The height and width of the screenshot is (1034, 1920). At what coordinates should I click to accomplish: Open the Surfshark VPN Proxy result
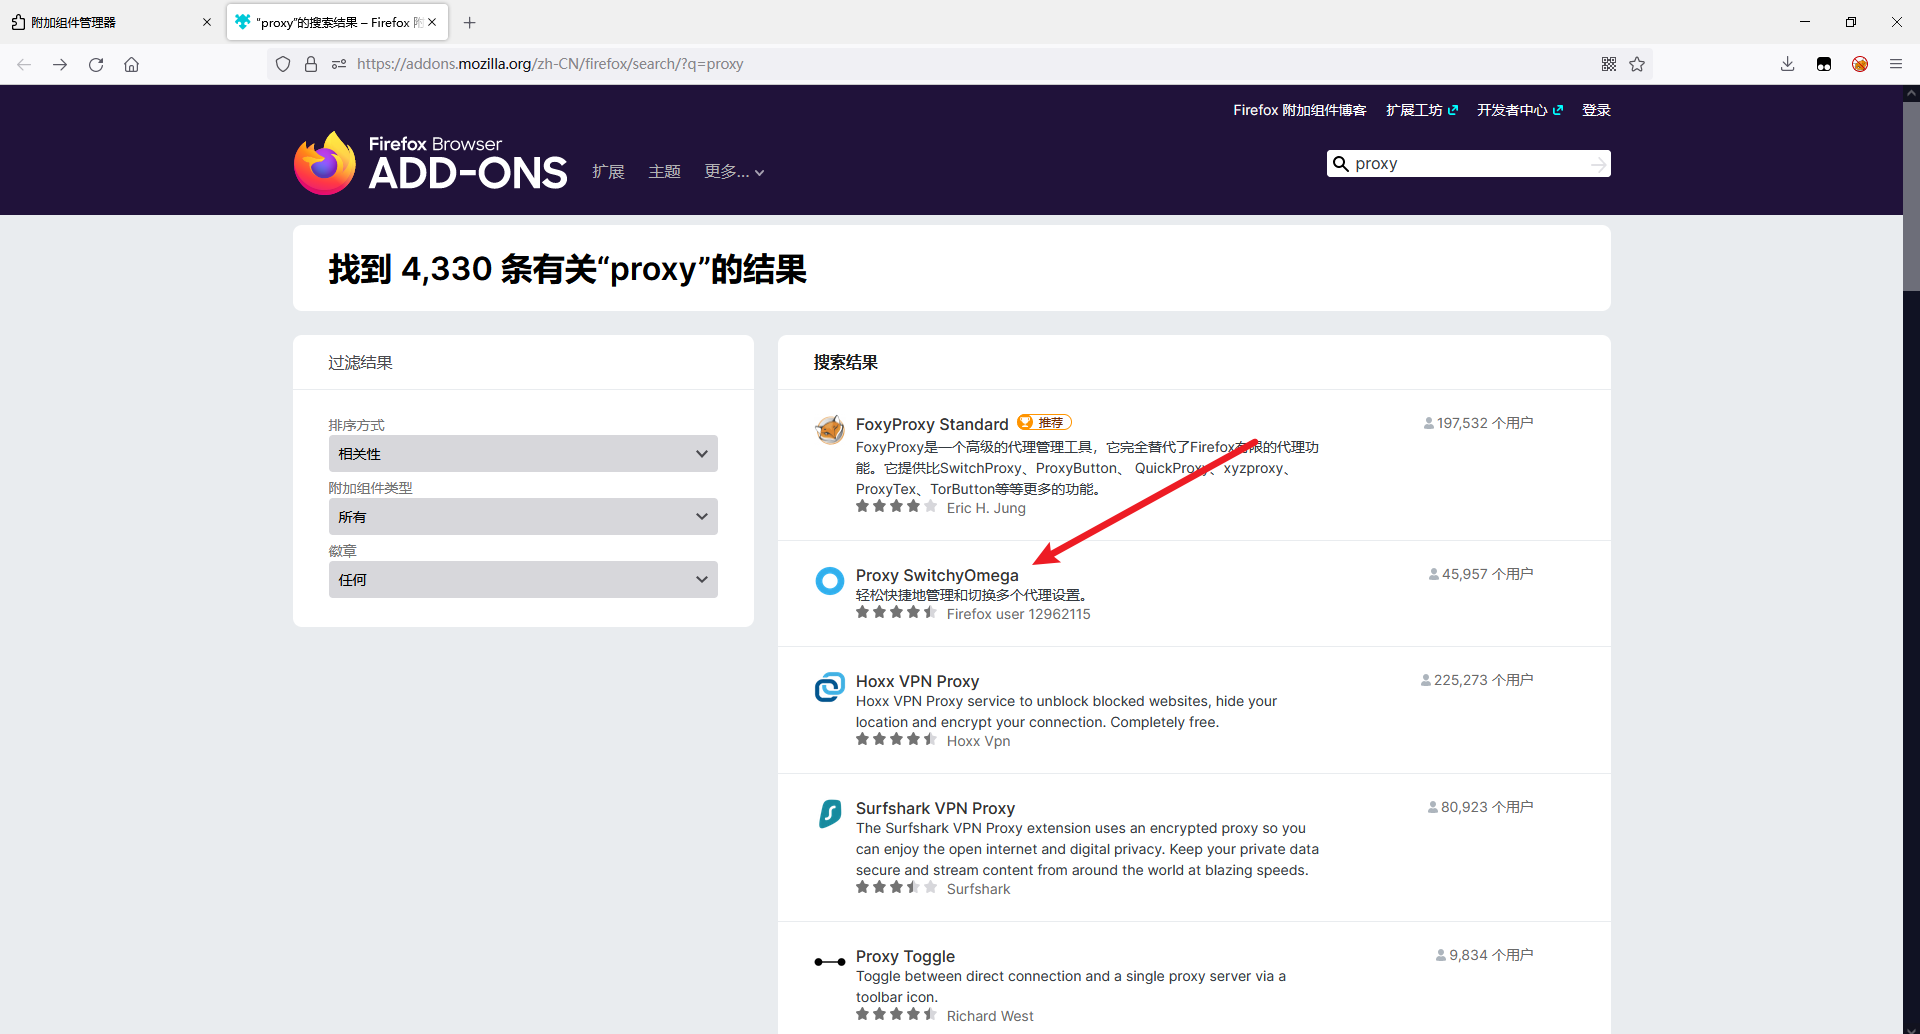(935, 808)
